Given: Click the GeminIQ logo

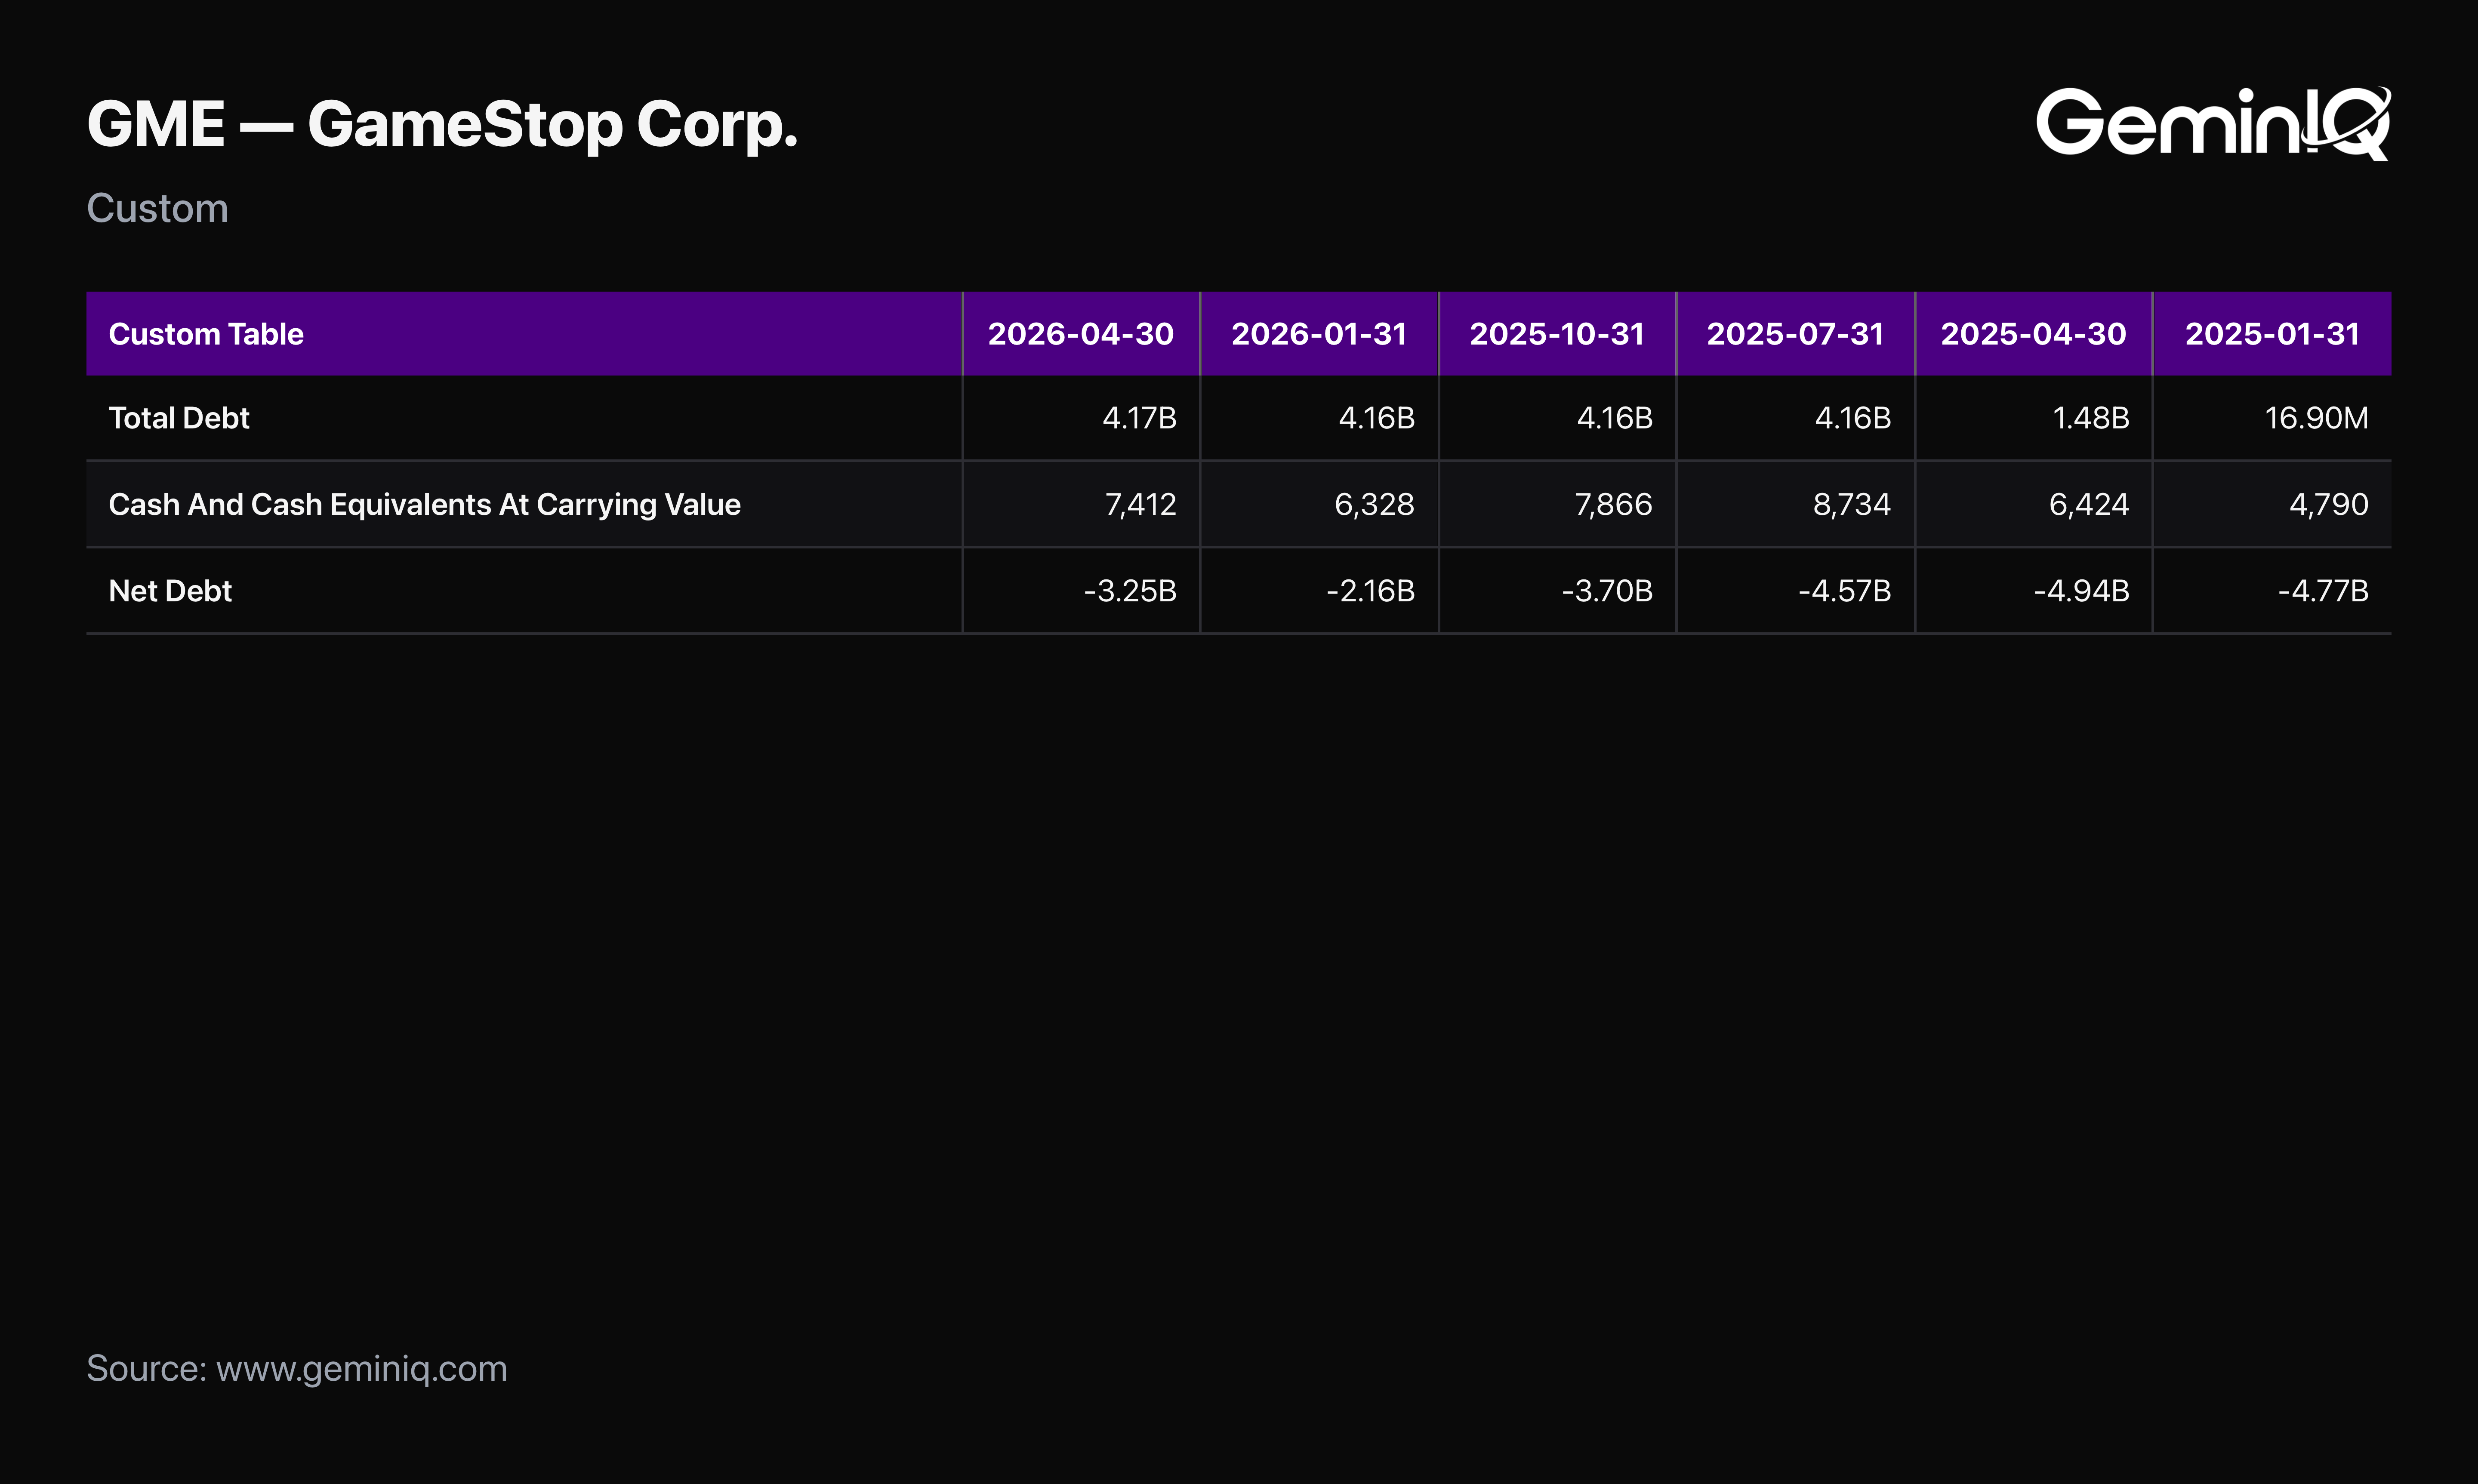Looking at the screenshot, I should (x=2213, y=123).
